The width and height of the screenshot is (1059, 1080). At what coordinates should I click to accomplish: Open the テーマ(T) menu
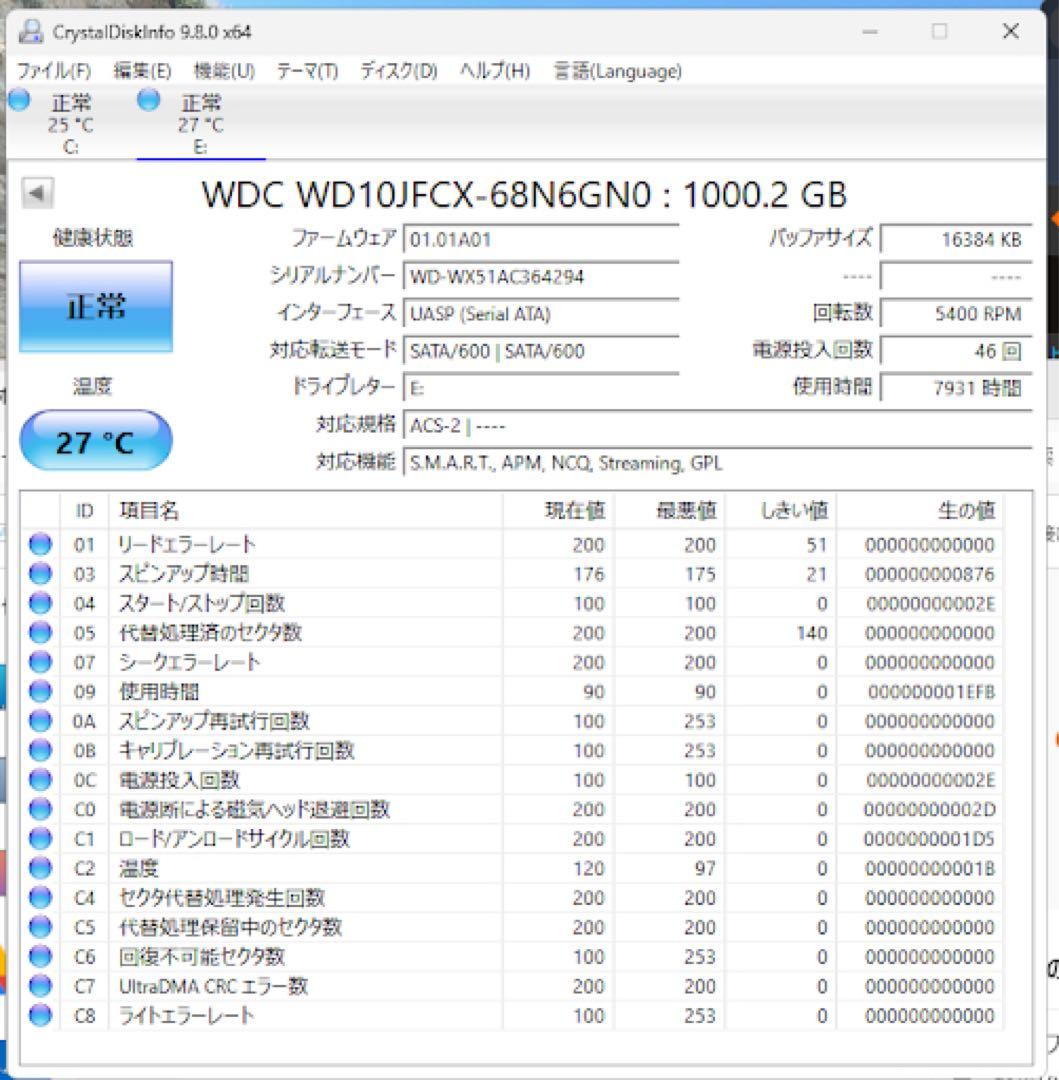tap(307, 71)
